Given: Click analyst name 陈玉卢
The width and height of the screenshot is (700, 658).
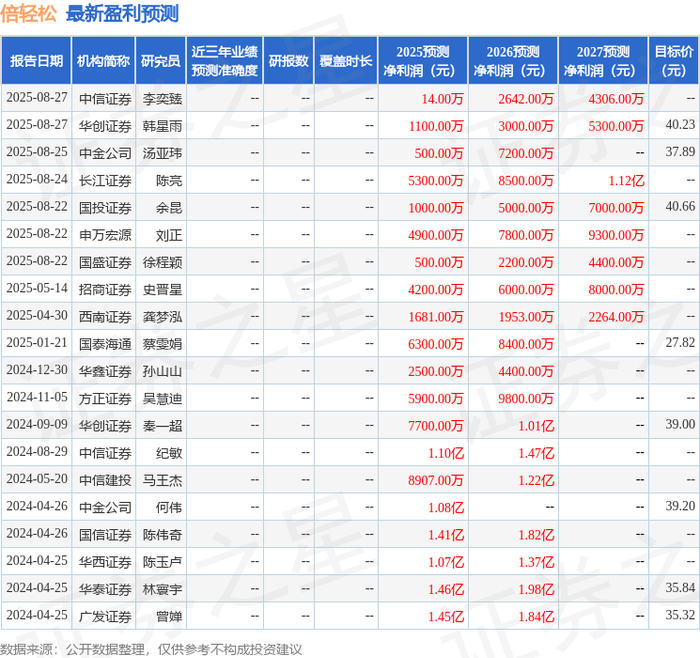Looking at the screenshot, I should [x=162, y=562].
